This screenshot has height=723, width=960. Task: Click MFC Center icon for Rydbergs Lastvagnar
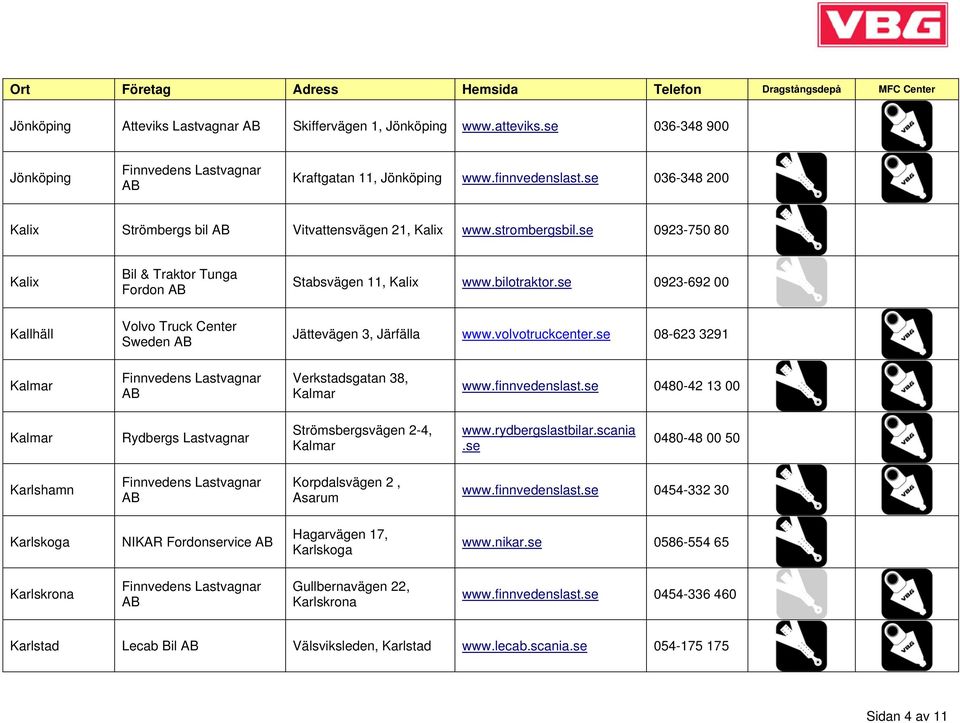click(x=907, y=438)
